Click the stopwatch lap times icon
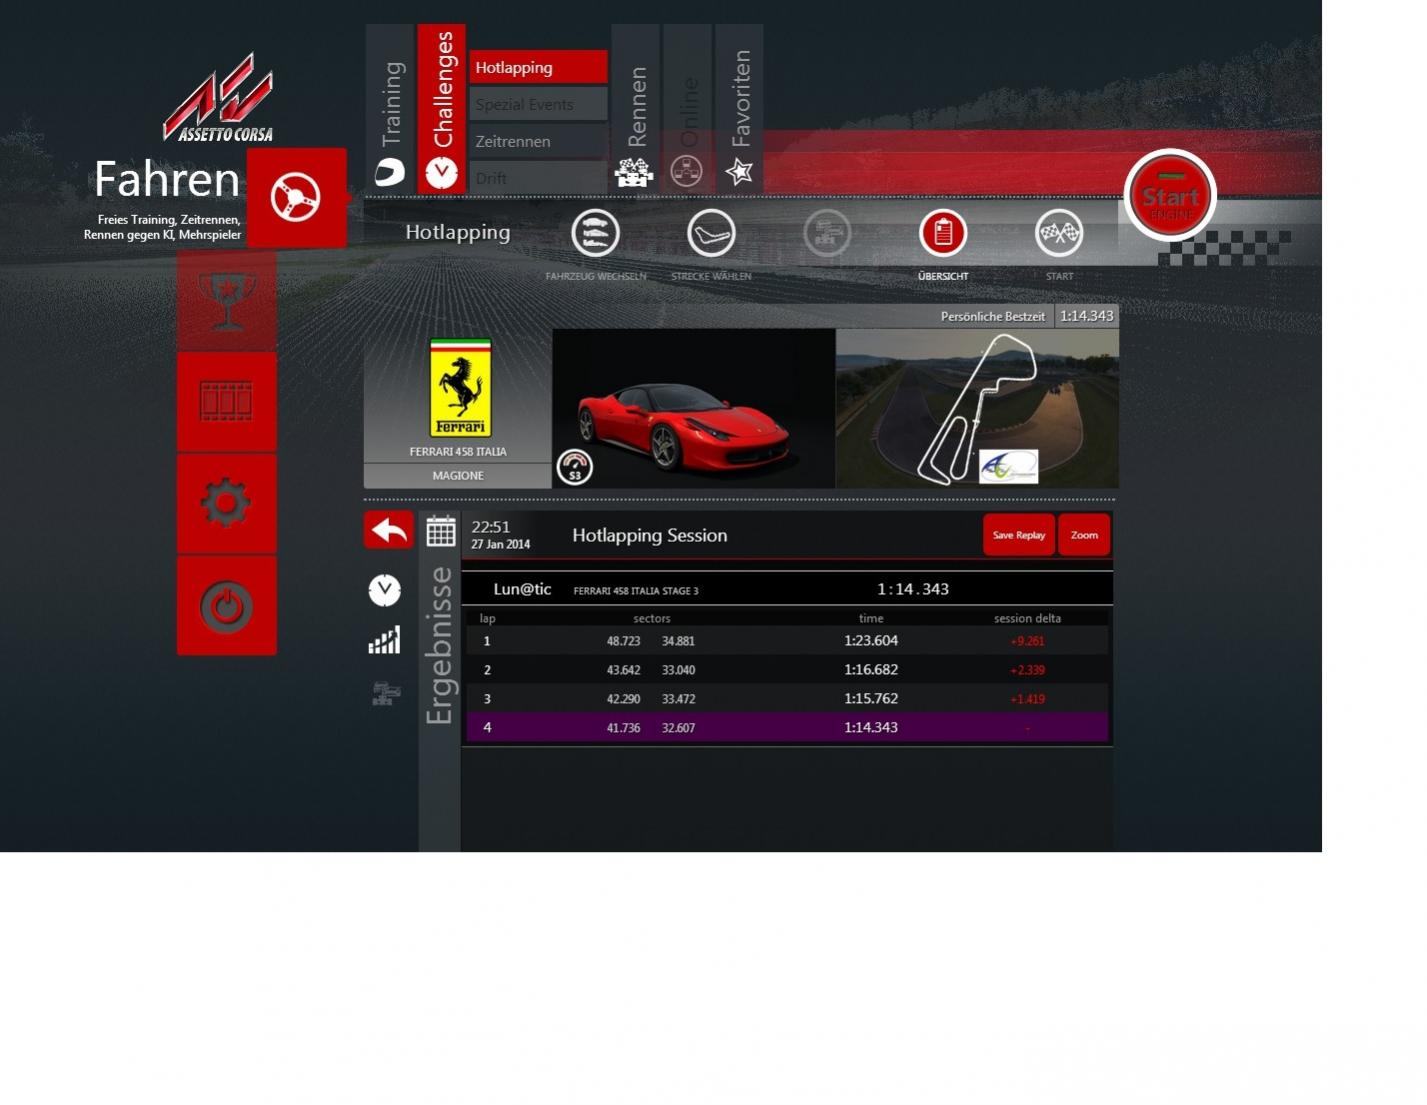Viewport: 1427px width, 1105px height. click(385, 590)
